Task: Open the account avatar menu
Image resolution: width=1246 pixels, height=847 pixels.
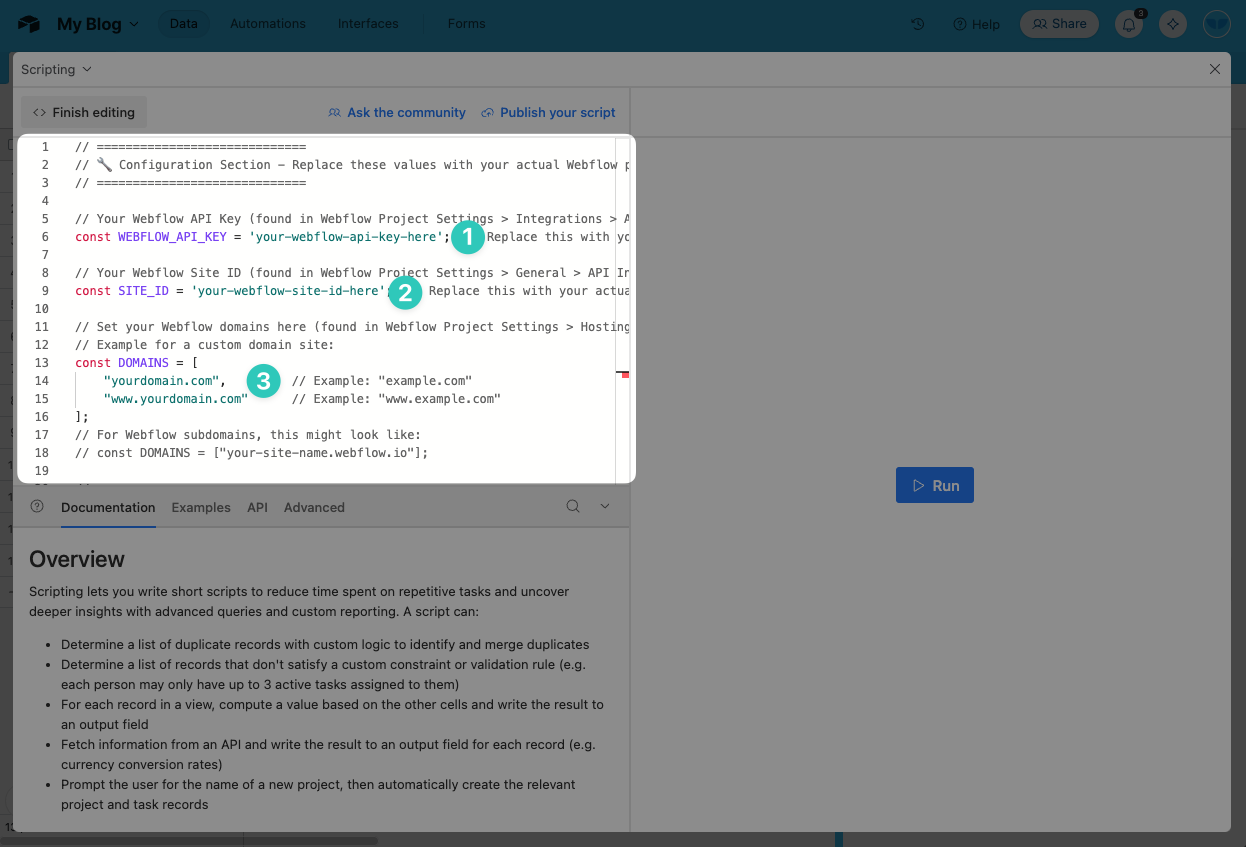Action: (x=1216, y=24)
